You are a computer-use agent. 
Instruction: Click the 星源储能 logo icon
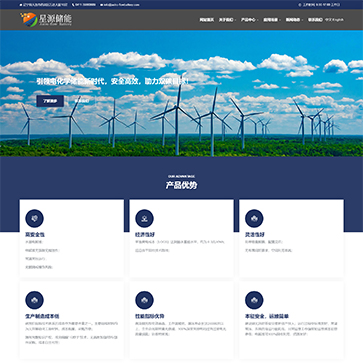(29, 20)
